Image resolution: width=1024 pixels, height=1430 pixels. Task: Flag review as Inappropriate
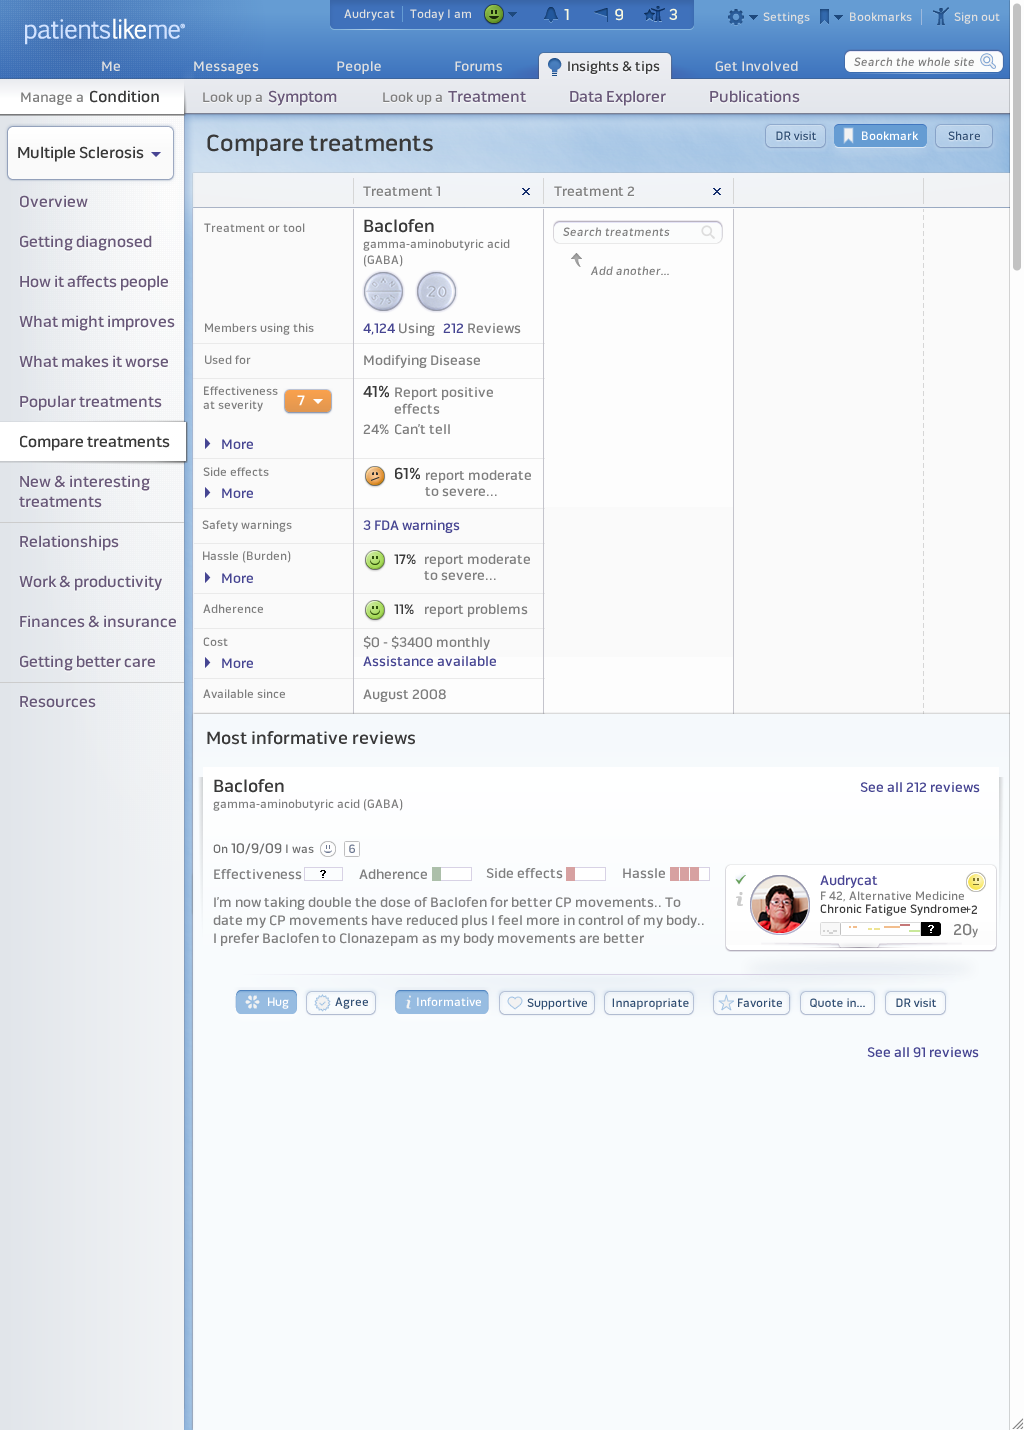point(650,1003)
